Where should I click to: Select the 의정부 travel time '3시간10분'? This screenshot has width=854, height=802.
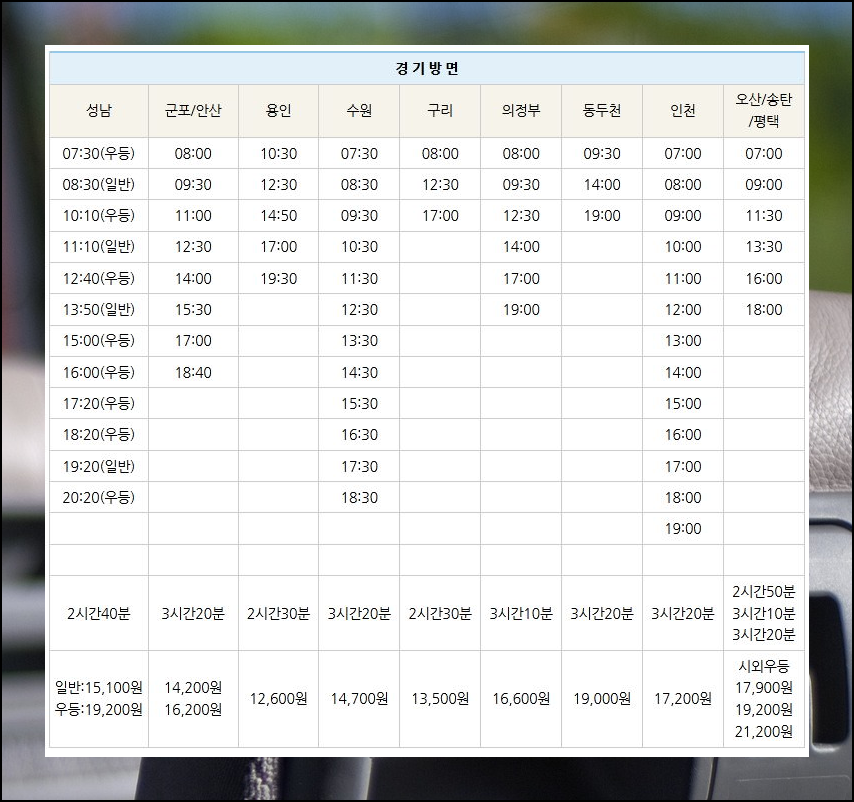[521, 613]
